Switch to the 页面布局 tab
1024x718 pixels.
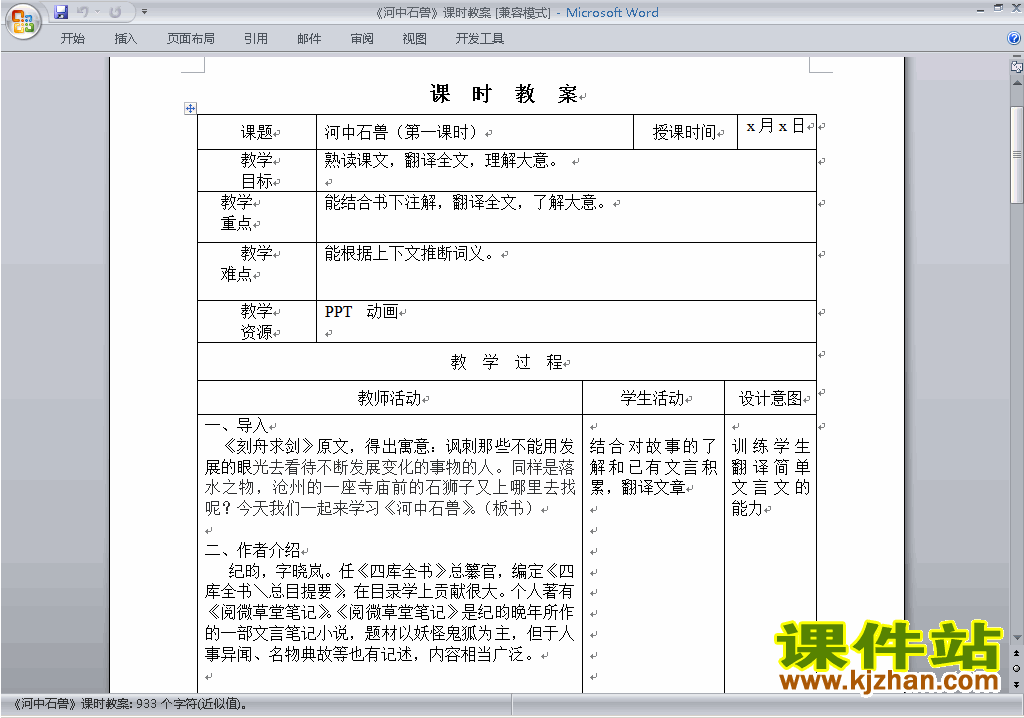191,39
